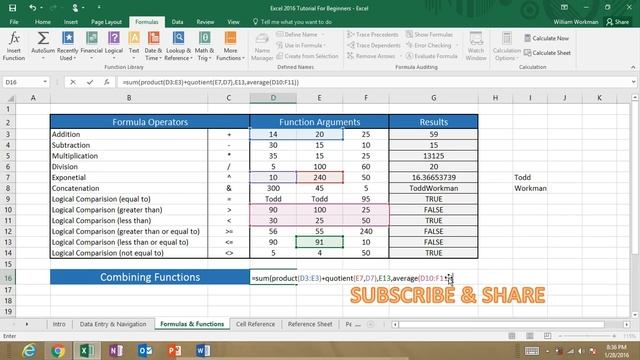This screenshot has height=360, width=640.
Task: Open Internet Explorer from taskbar
Action: [29, 351]
